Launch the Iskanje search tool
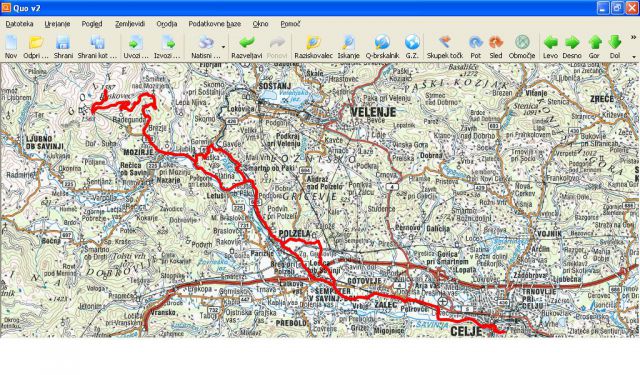This screenshot has width=640, height=375. (348, 42)
